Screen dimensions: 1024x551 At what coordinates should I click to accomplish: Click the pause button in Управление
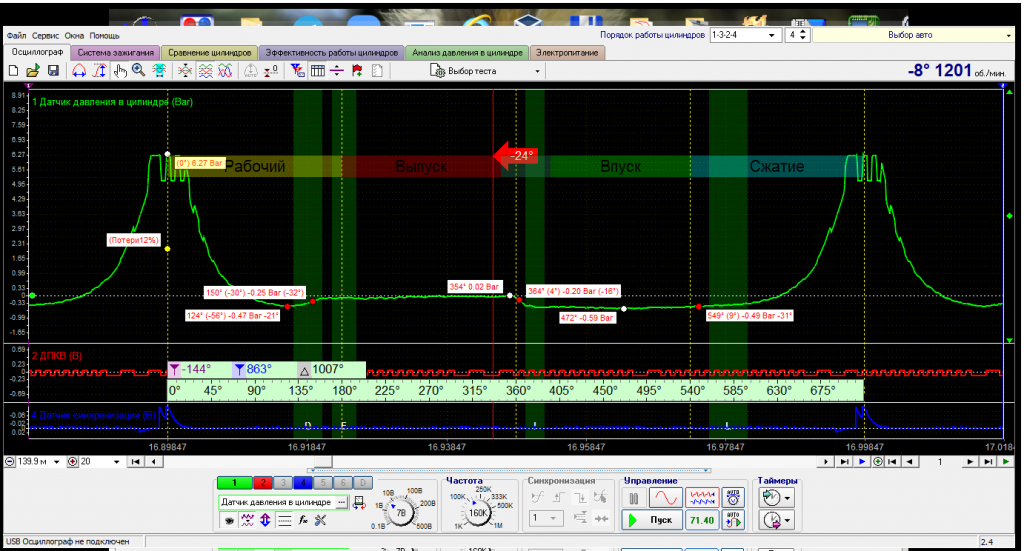[x=633, y=498]
